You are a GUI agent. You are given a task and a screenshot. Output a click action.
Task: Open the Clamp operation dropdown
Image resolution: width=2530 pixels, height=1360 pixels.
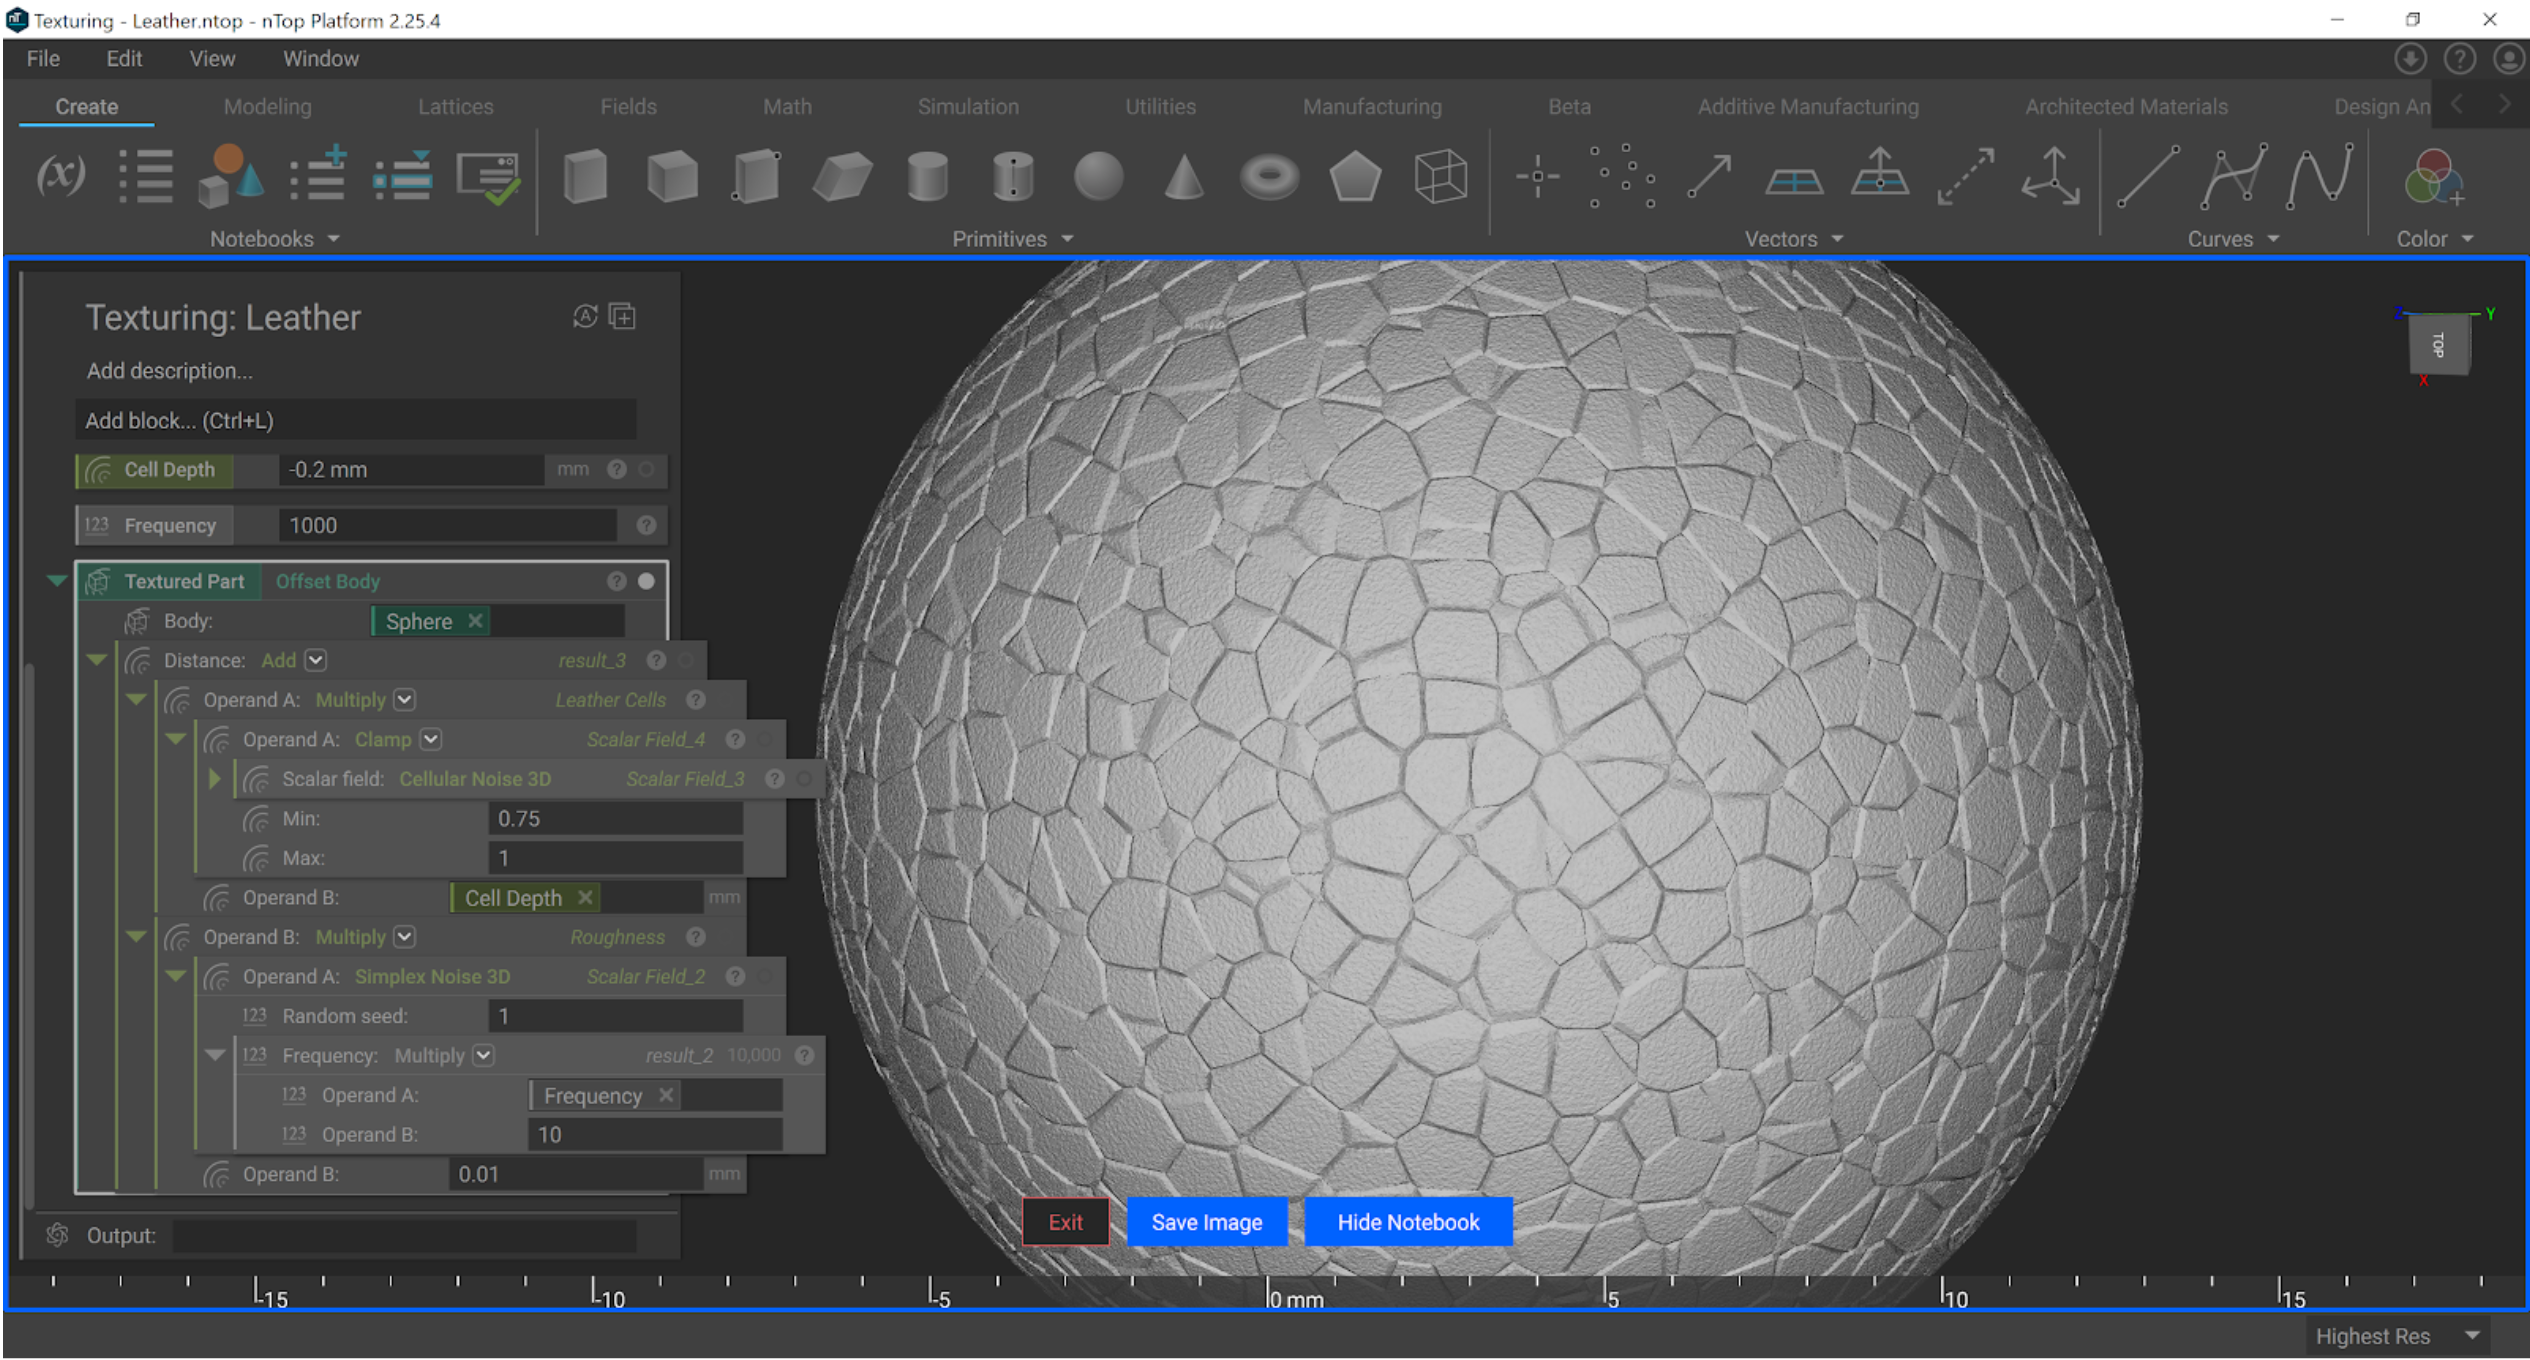(431, 739)
